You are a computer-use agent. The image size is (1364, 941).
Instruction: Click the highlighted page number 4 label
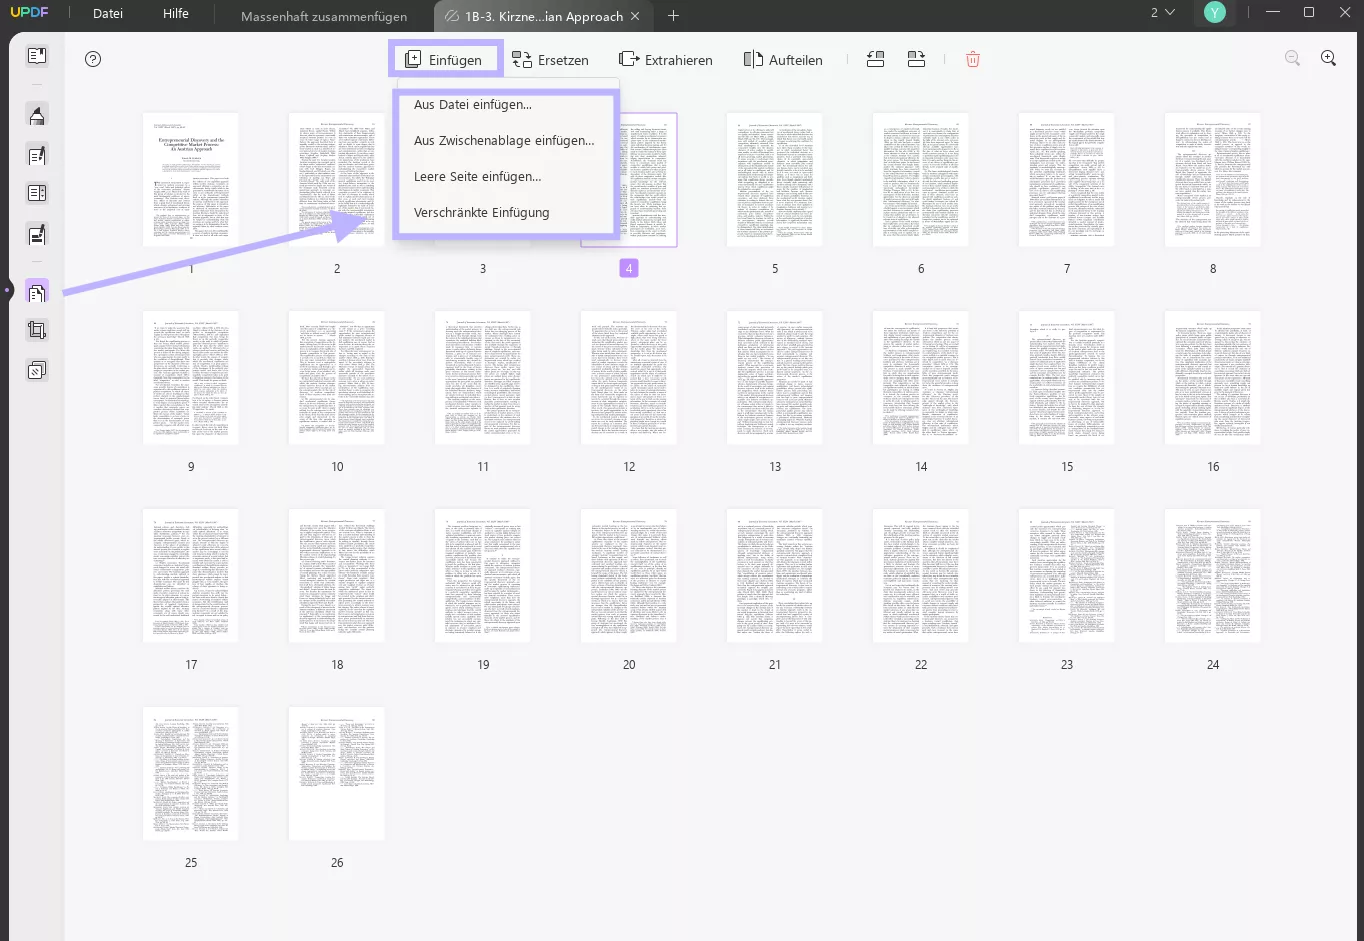point(629,268)
